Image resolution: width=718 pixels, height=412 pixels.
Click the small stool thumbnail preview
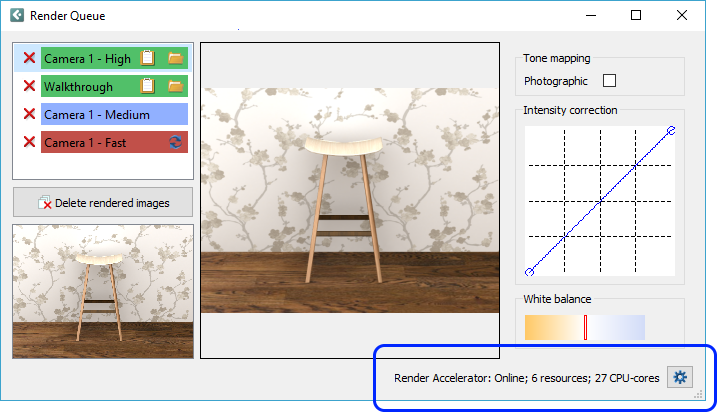click(103, 291)
